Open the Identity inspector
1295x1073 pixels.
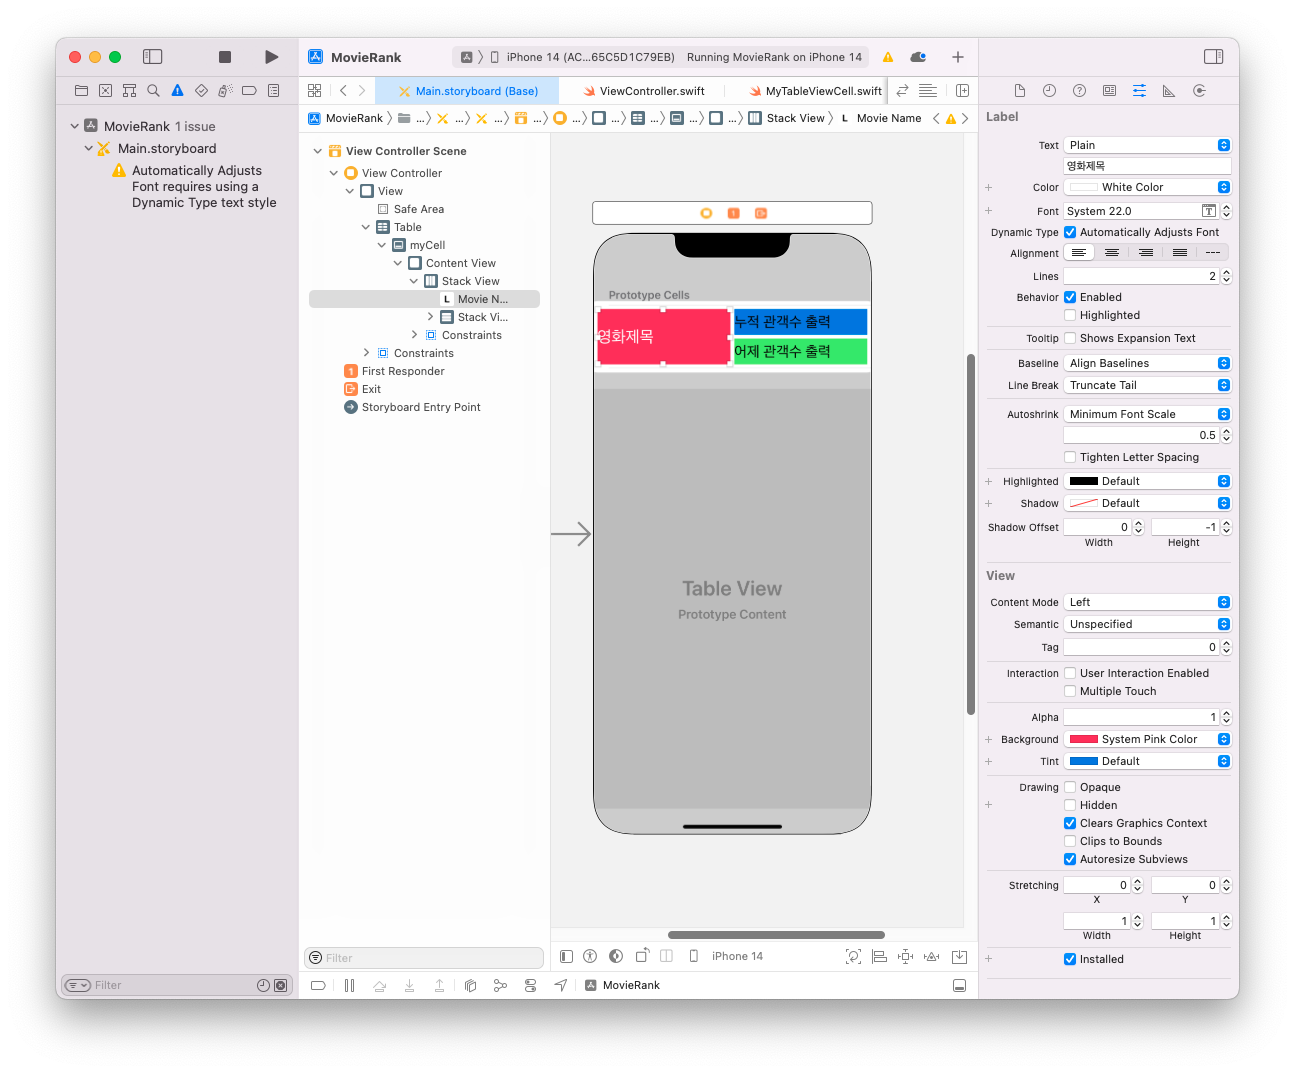click(x=1109, y=90)
